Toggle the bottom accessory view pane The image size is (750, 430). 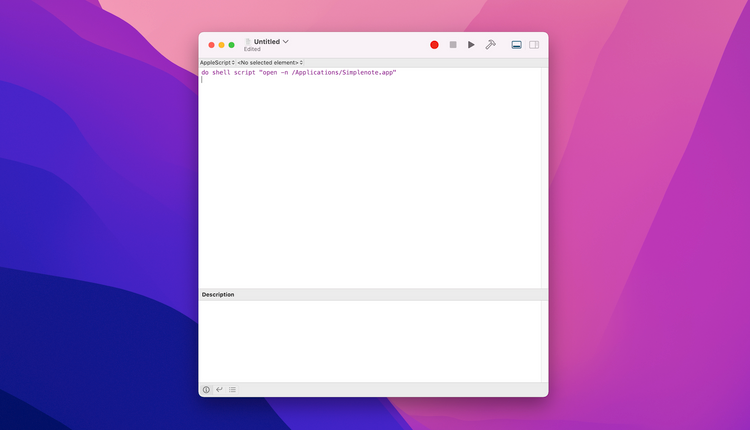click(x=516, y=44)
